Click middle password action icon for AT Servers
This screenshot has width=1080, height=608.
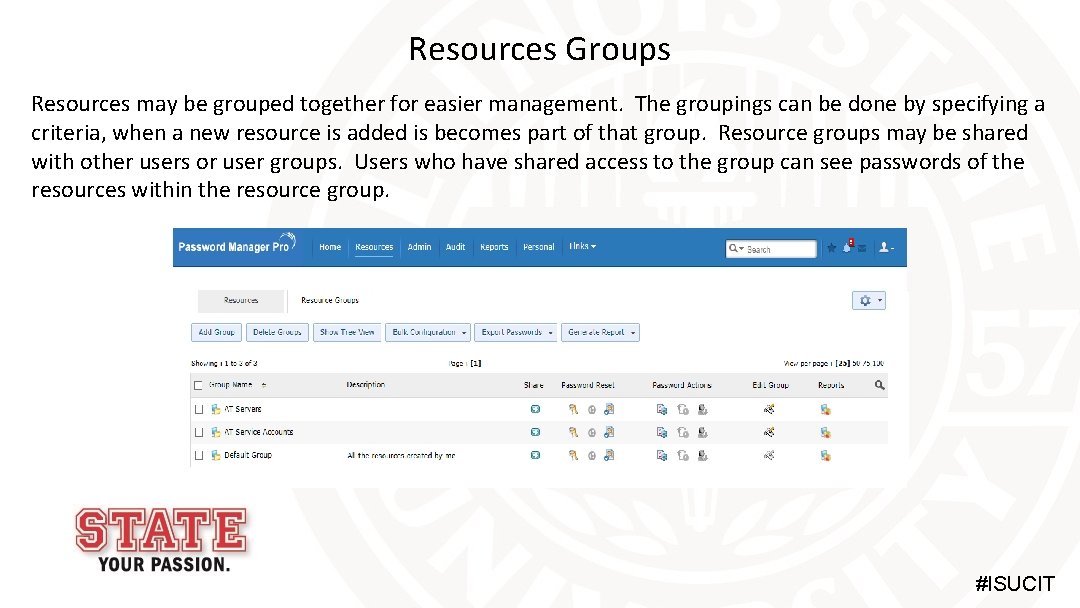coord(683,410)
